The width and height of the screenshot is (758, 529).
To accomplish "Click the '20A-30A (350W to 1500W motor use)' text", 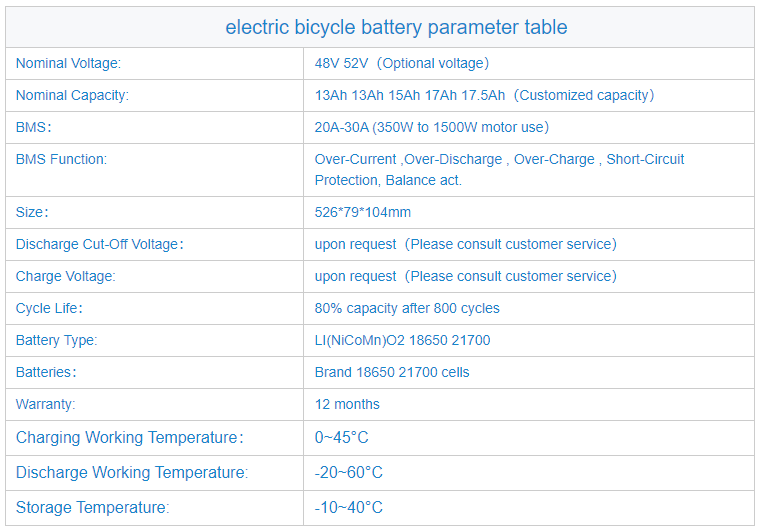I will [x=432, y=127].
